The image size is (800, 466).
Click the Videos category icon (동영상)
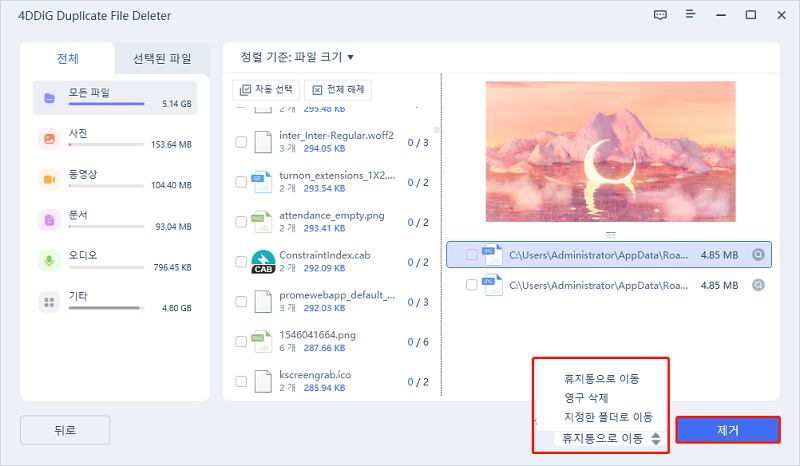point(49,180)
